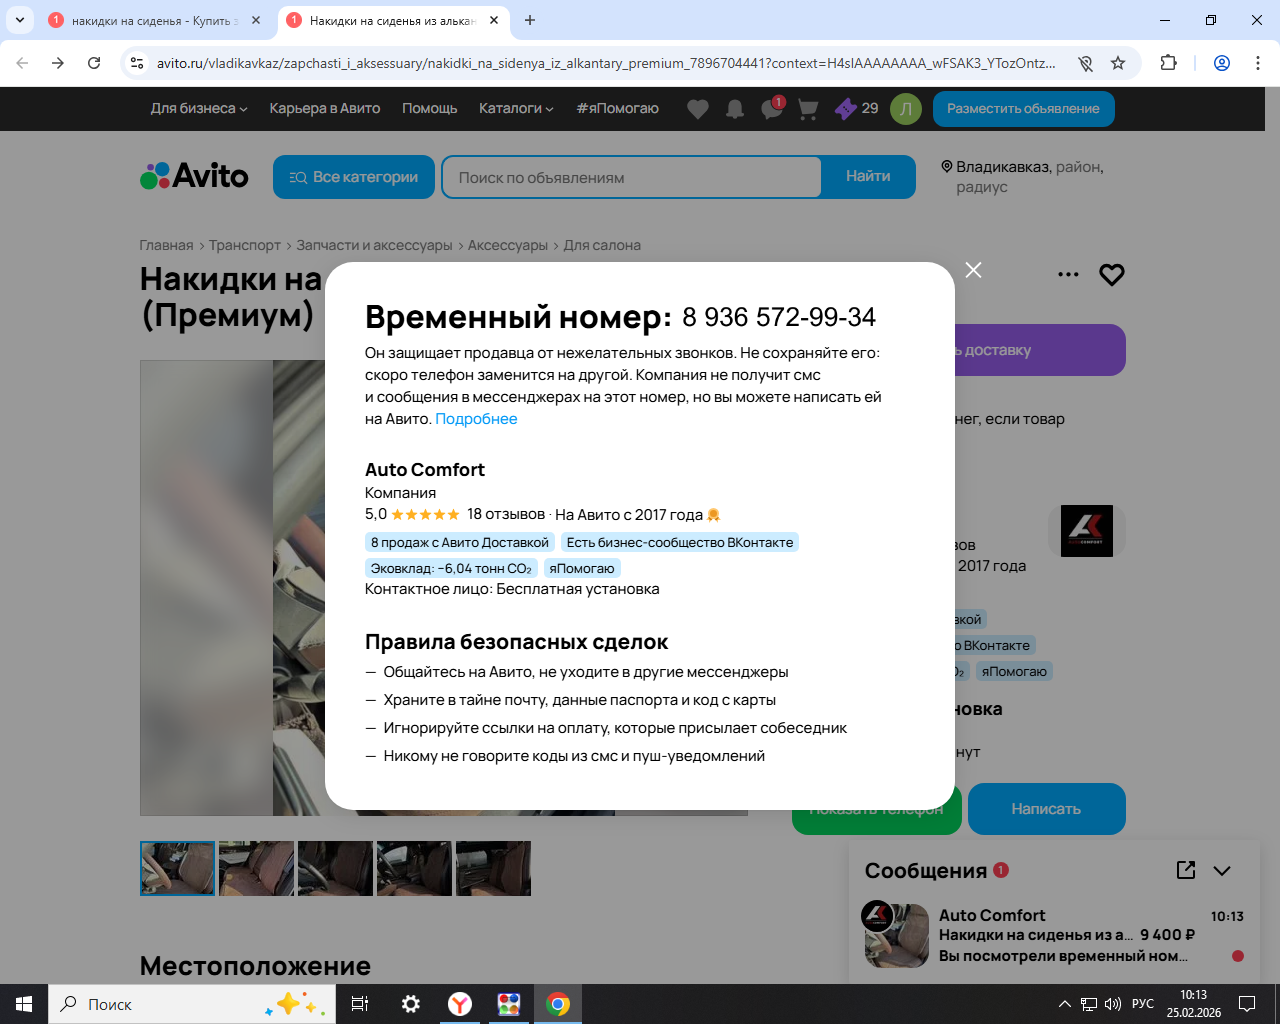The image size is (1280, 1024).
Task: Open the bonus wallet showing 29
Action: point(857,108)
